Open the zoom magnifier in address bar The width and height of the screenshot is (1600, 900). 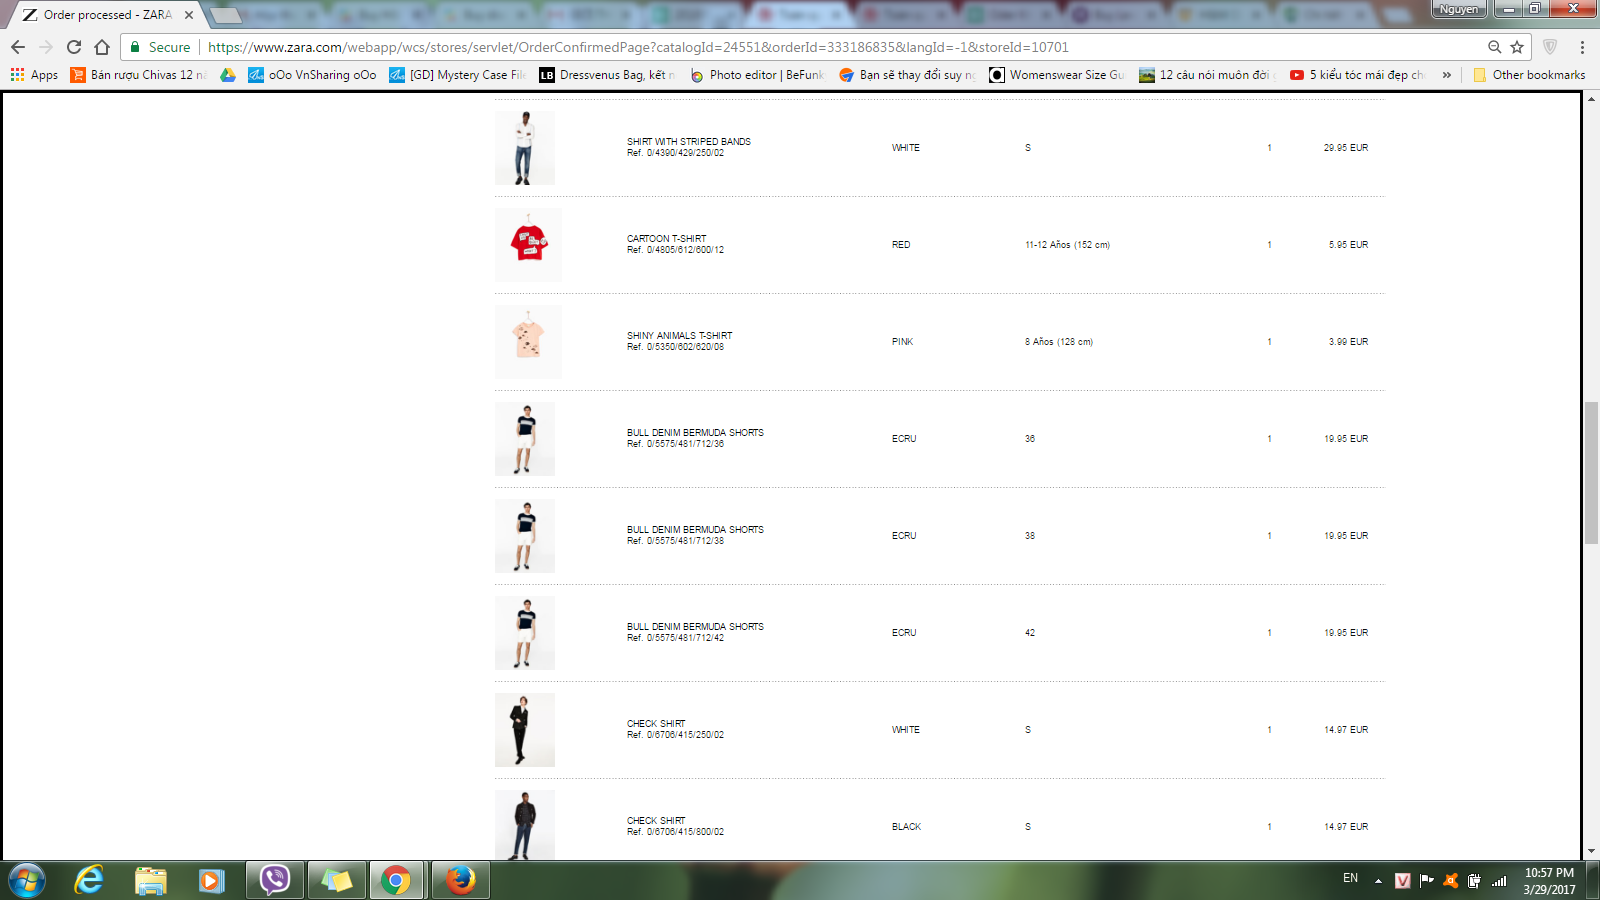[1494, 47]
